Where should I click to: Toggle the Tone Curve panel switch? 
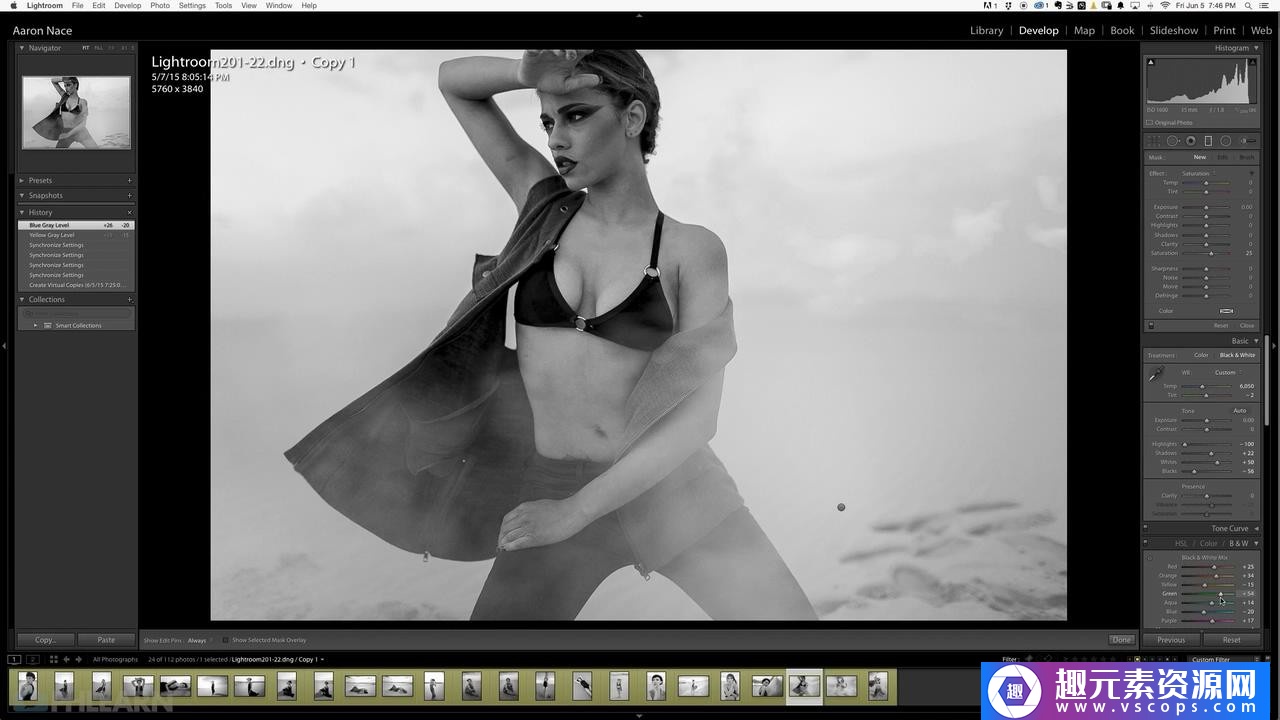pyautogui.click(x=1147, y=529)
